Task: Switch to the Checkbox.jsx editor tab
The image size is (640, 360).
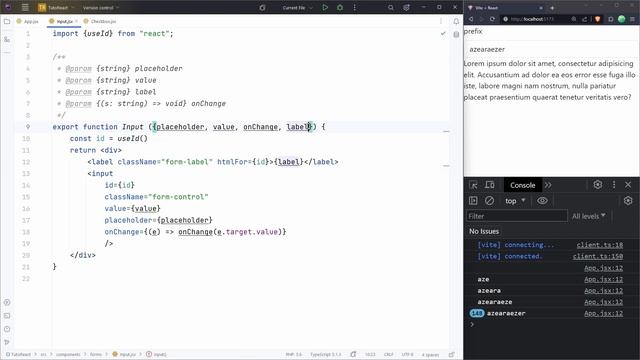Action: [100, 21]
